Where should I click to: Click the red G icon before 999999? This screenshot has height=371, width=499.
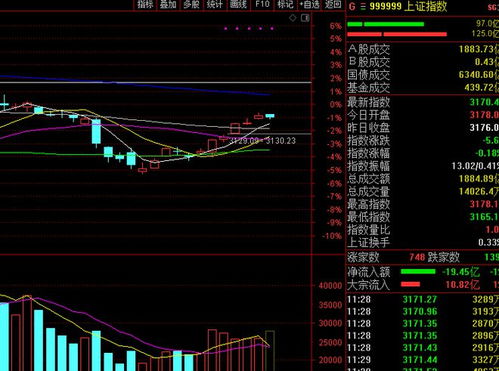click(x=352, y=6)
